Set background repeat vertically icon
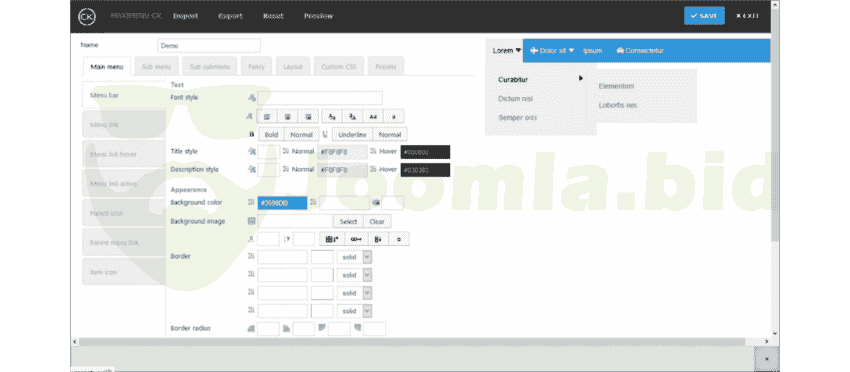Image resolution: width=850 pixels, height=372 pixels. (x=378, y=239)
